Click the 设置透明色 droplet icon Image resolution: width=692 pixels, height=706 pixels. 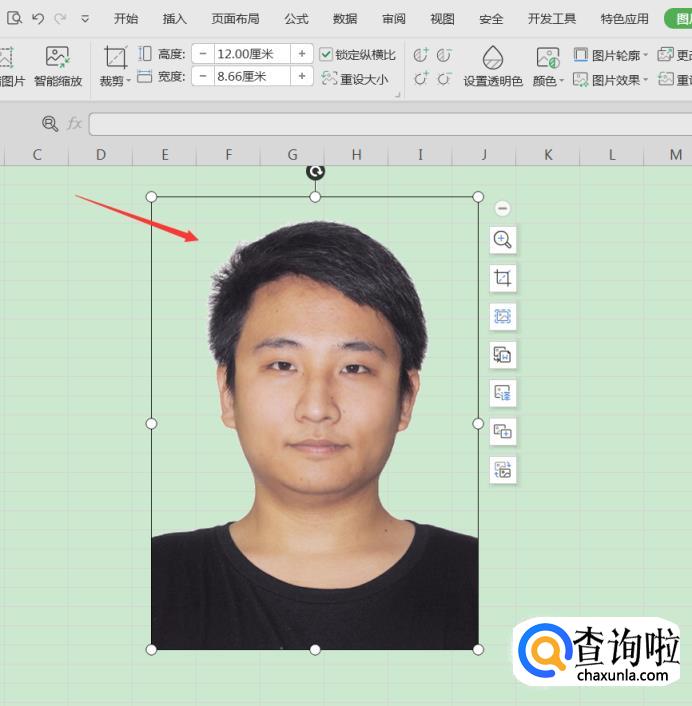click(492, 58)
